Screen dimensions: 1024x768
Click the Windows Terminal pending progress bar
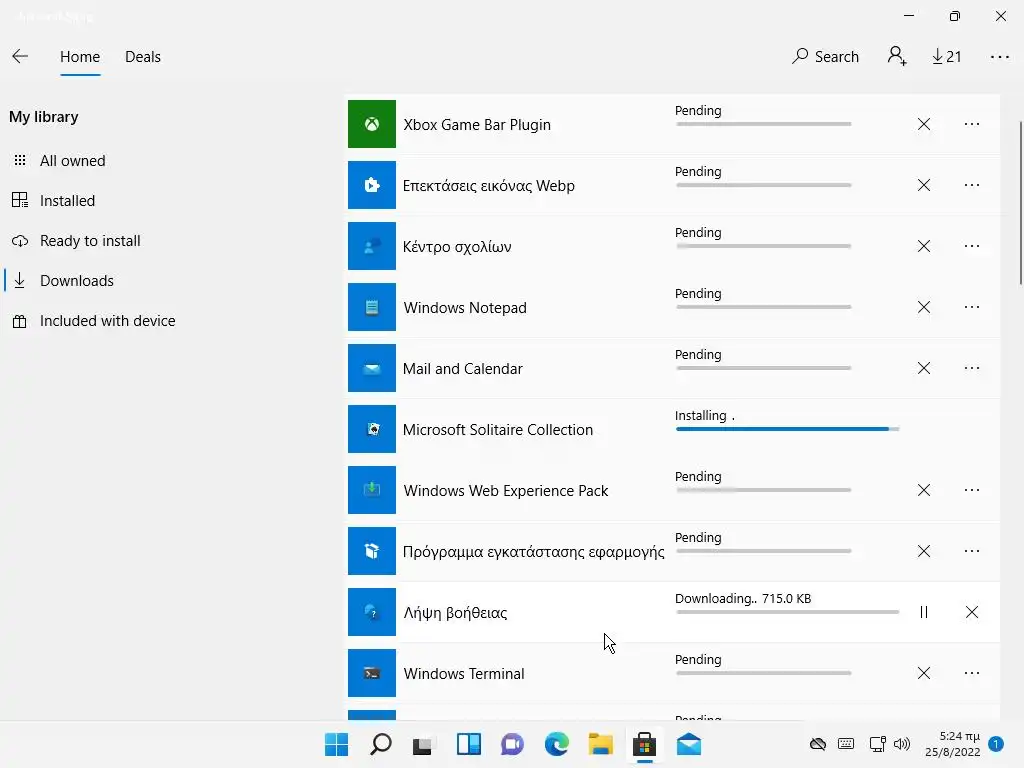click(763, 673)
